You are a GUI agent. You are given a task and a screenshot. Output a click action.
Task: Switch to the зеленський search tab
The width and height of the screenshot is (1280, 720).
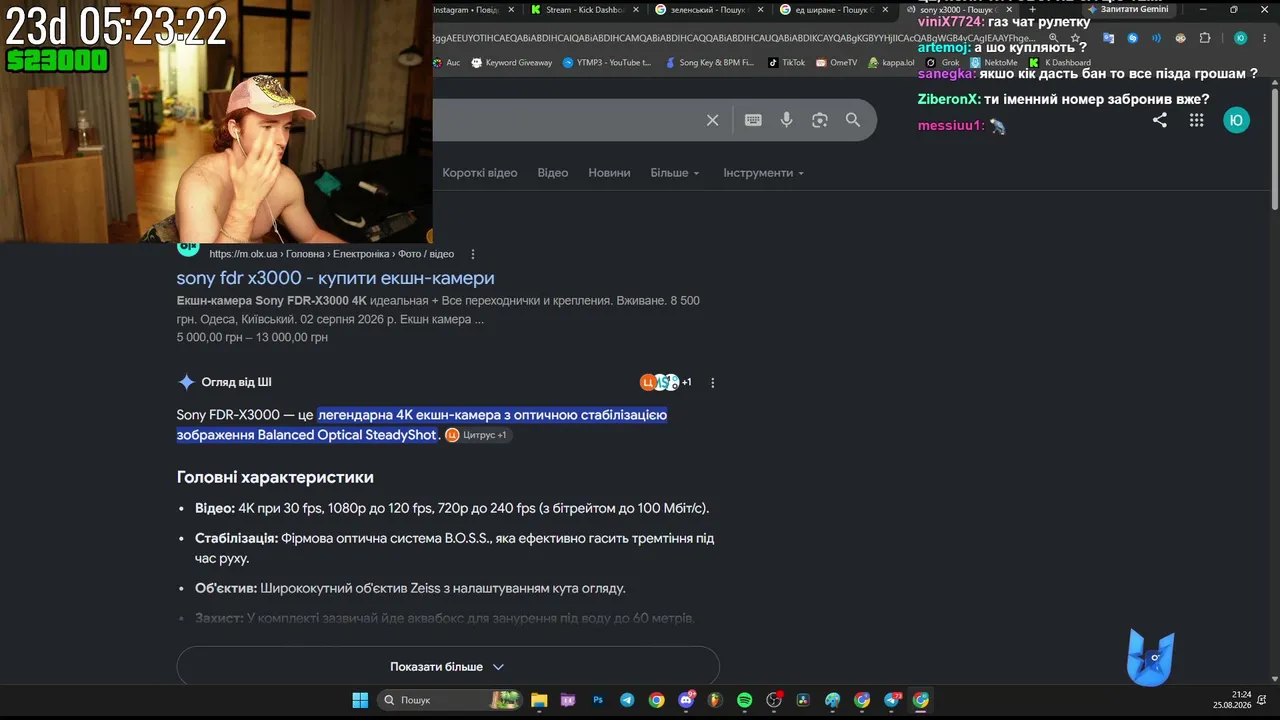tap(708, 10)
